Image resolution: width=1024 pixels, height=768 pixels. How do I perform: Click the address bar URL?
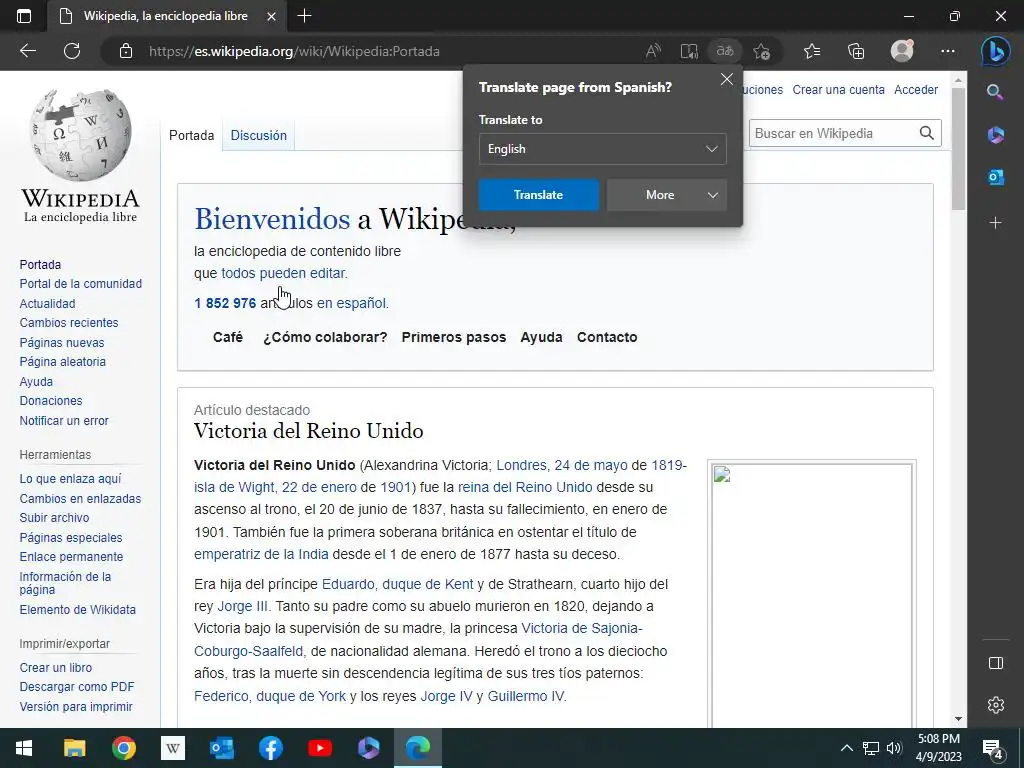pyautogui.click(x=294, y=51)
